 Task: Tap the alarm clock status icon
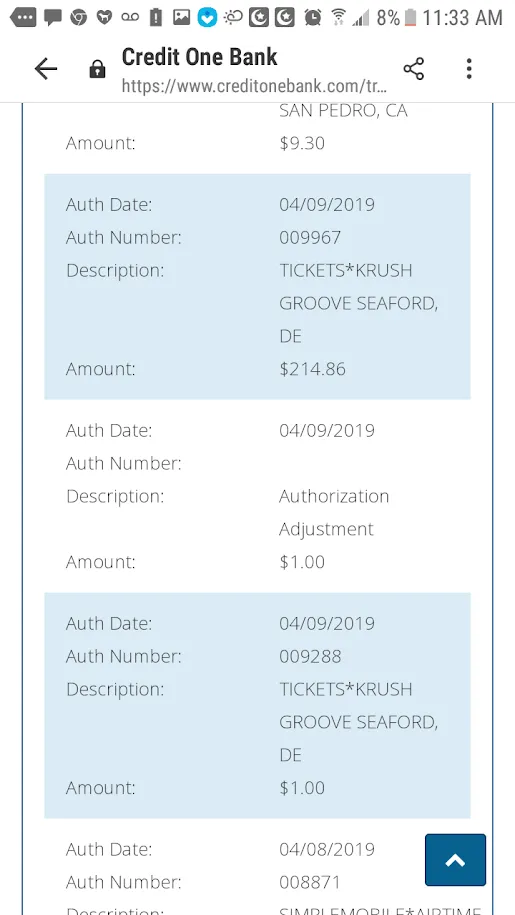pos(313,18)
